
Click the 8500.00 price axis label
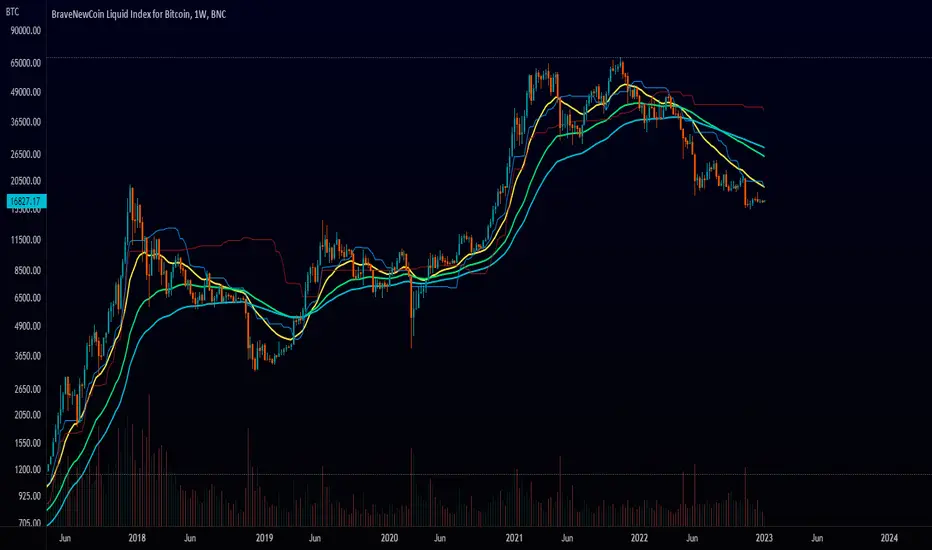[x=27, y=270]
